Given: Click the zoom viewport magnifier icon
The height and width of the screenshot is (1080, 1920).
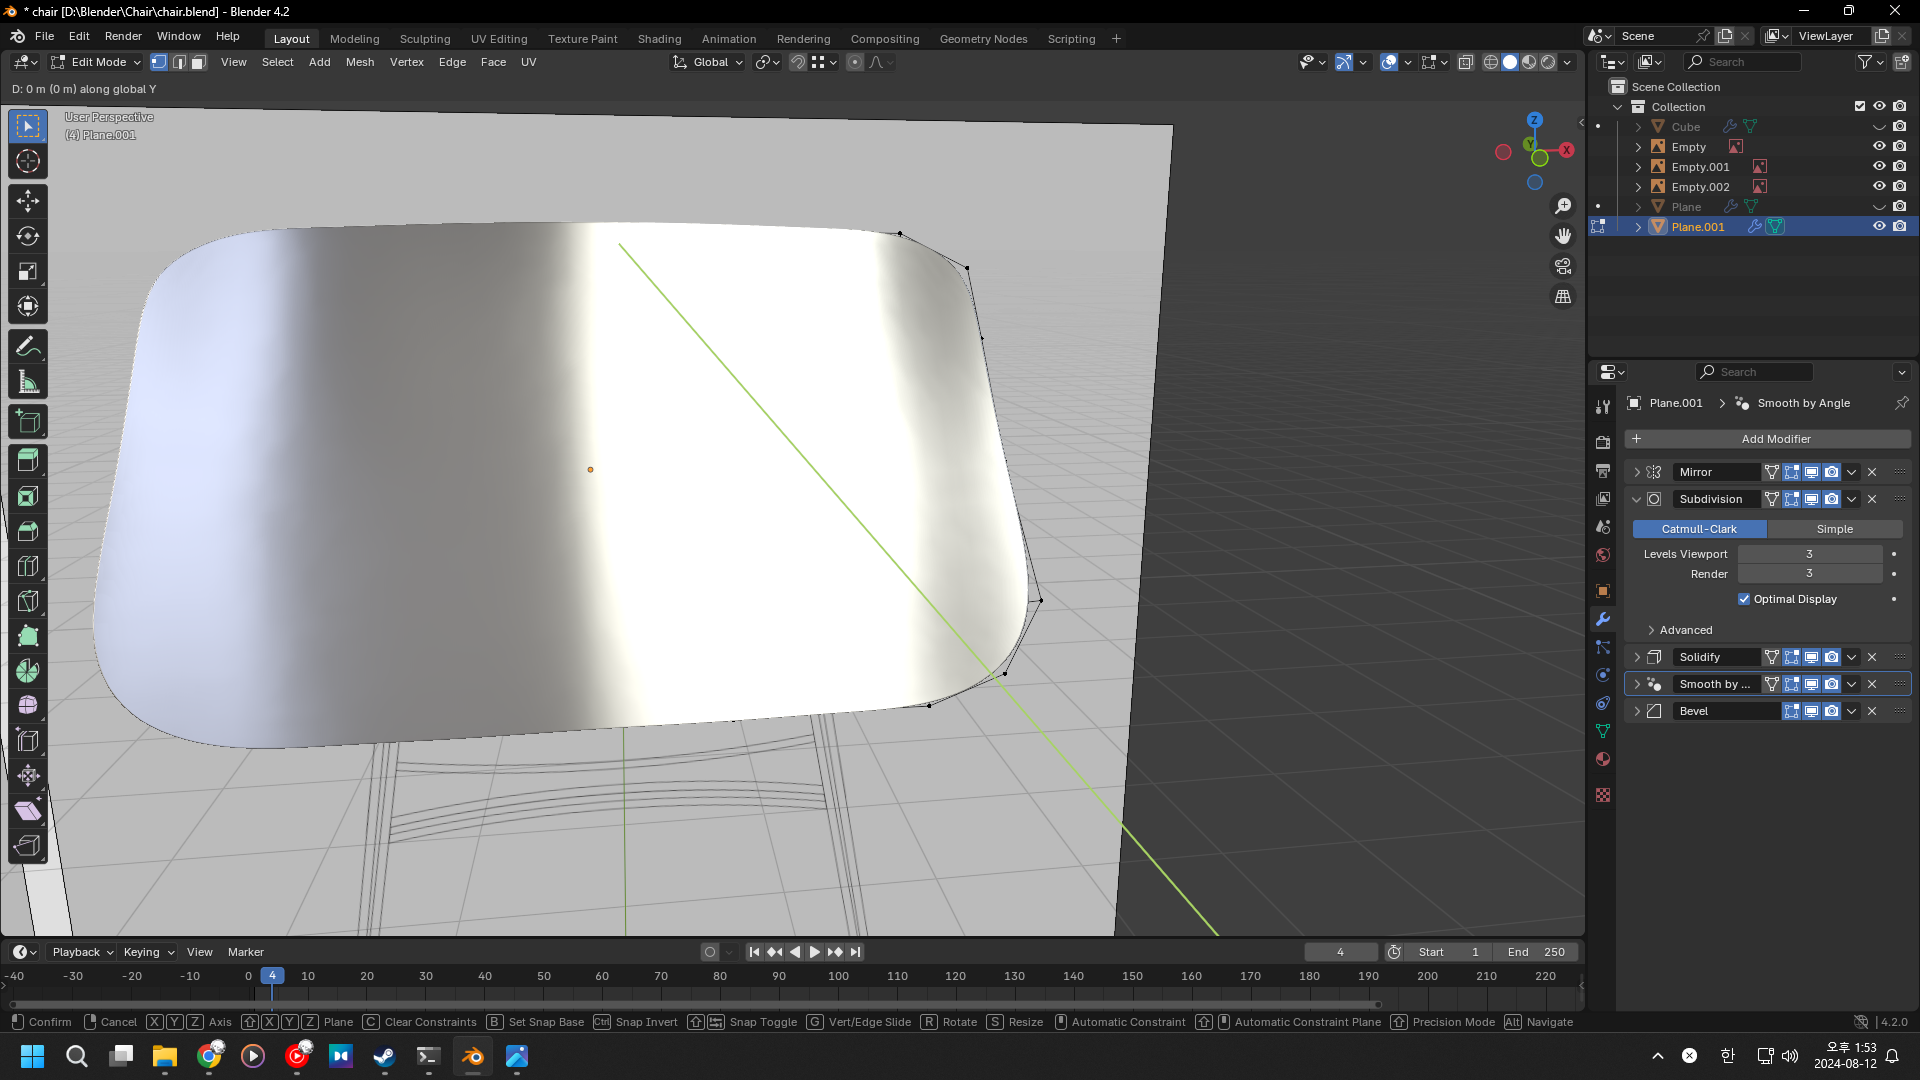Looking at the screenshot, I should pyautogui.click(x=1563, y=206).
